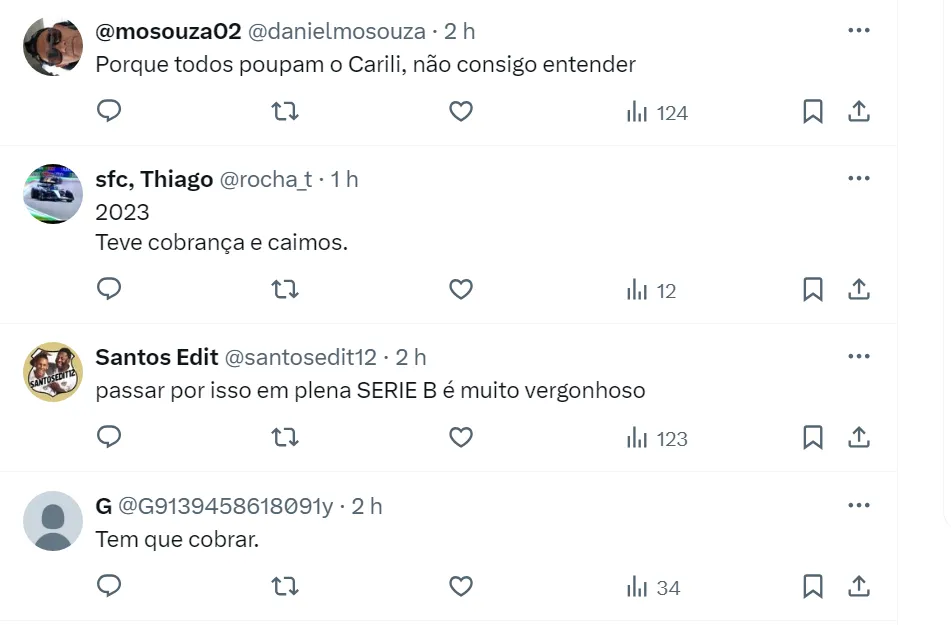Screen dimensions: 951x625
Task: Like the "Teve cobrança e caimos" tweet
Action: pos(460,290)
